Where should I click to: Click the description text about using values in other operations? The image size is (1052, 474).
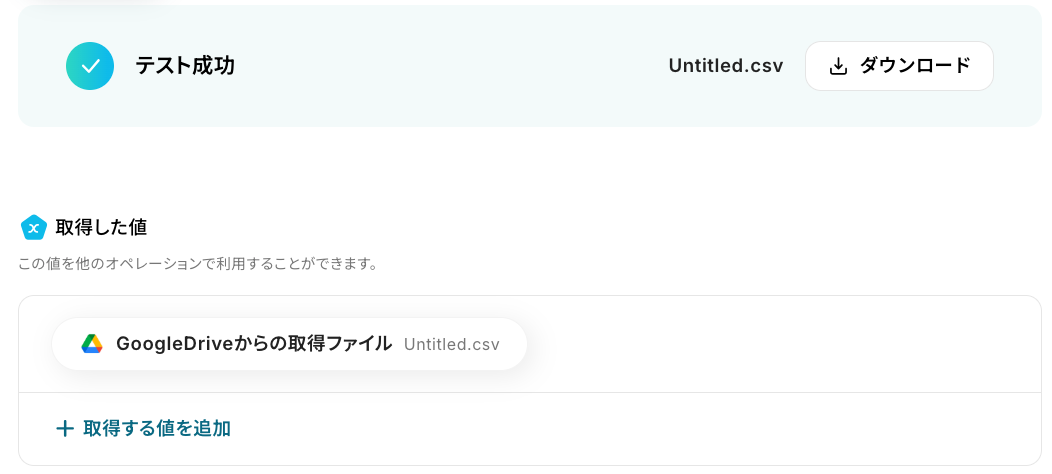(197, 264)
